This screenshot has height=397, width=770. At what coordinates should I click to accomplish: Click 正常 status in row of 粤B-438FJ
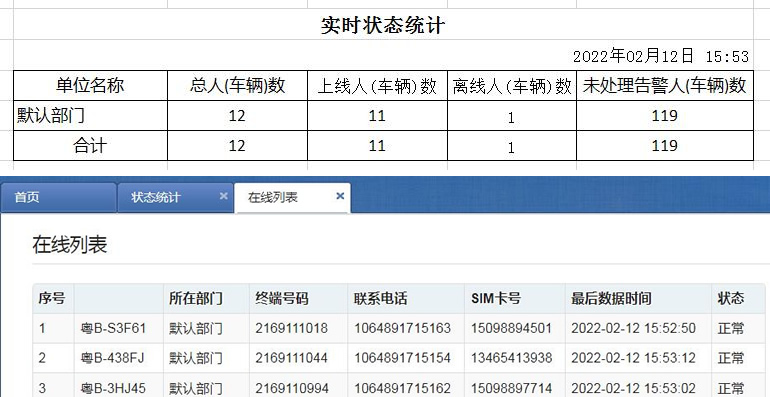[731, 358]
